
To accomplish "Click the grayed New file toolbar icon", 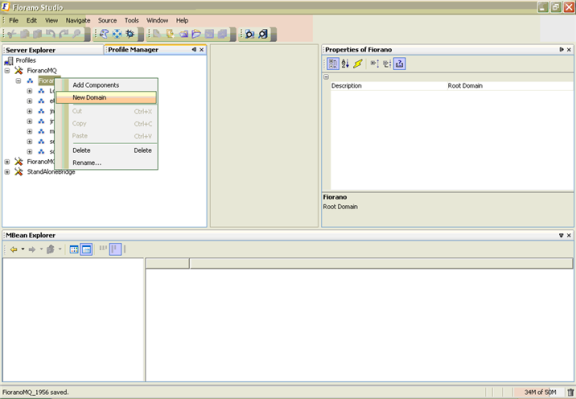I will [157, 34].
